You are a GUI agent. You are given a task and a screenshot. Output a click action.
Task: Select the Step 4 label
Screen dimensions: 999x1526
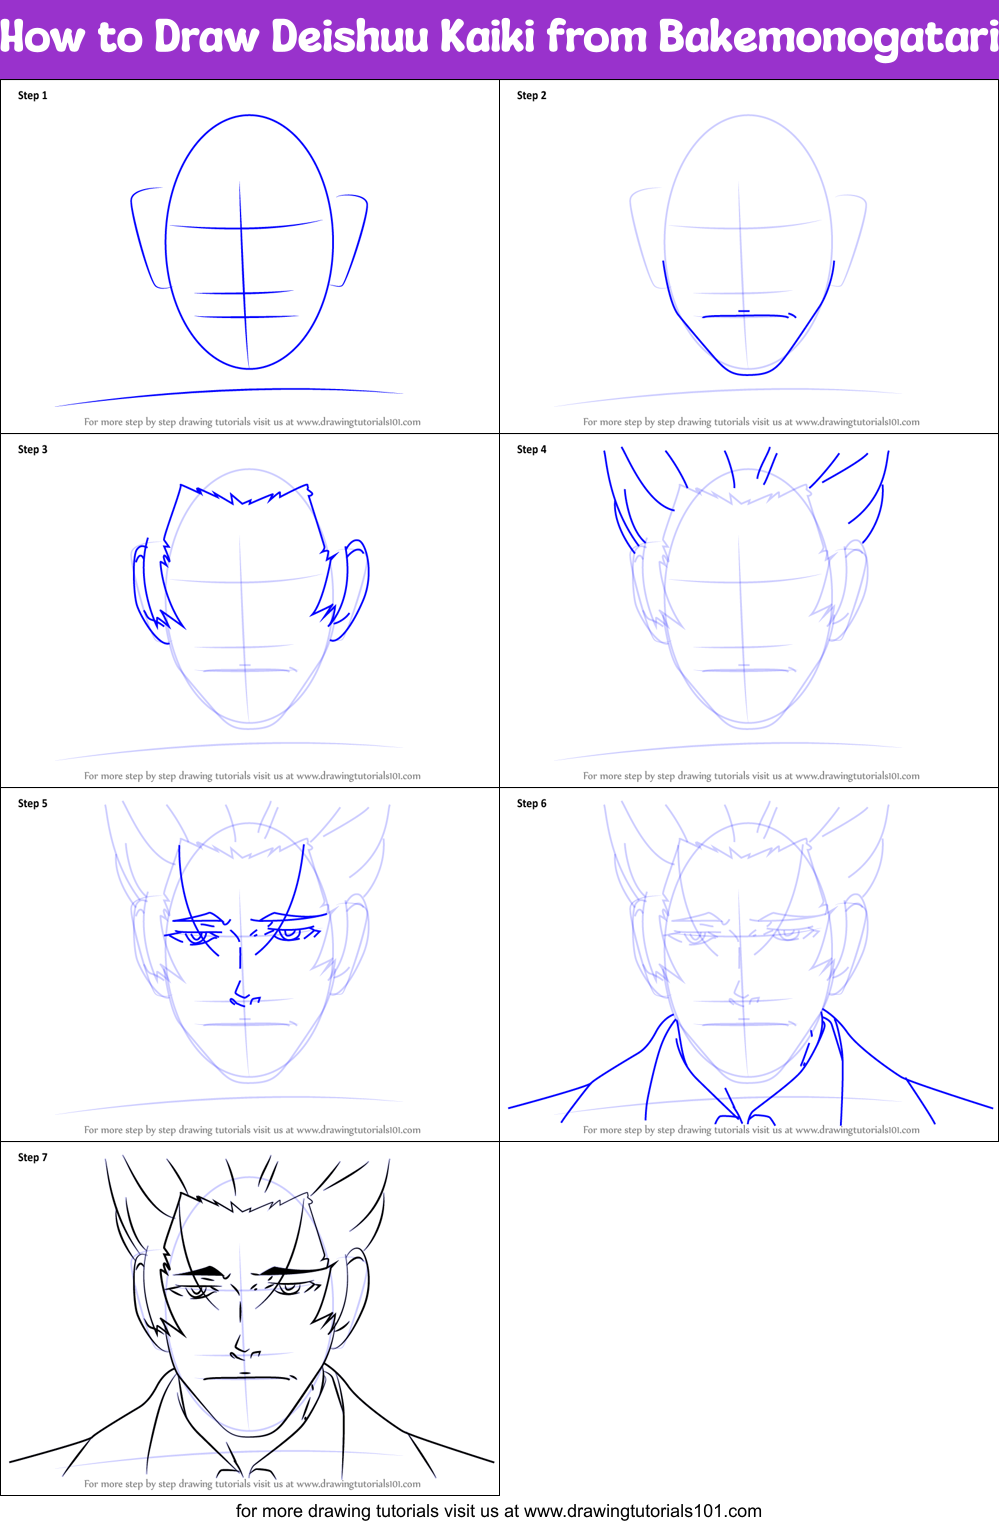coord(530,451)
